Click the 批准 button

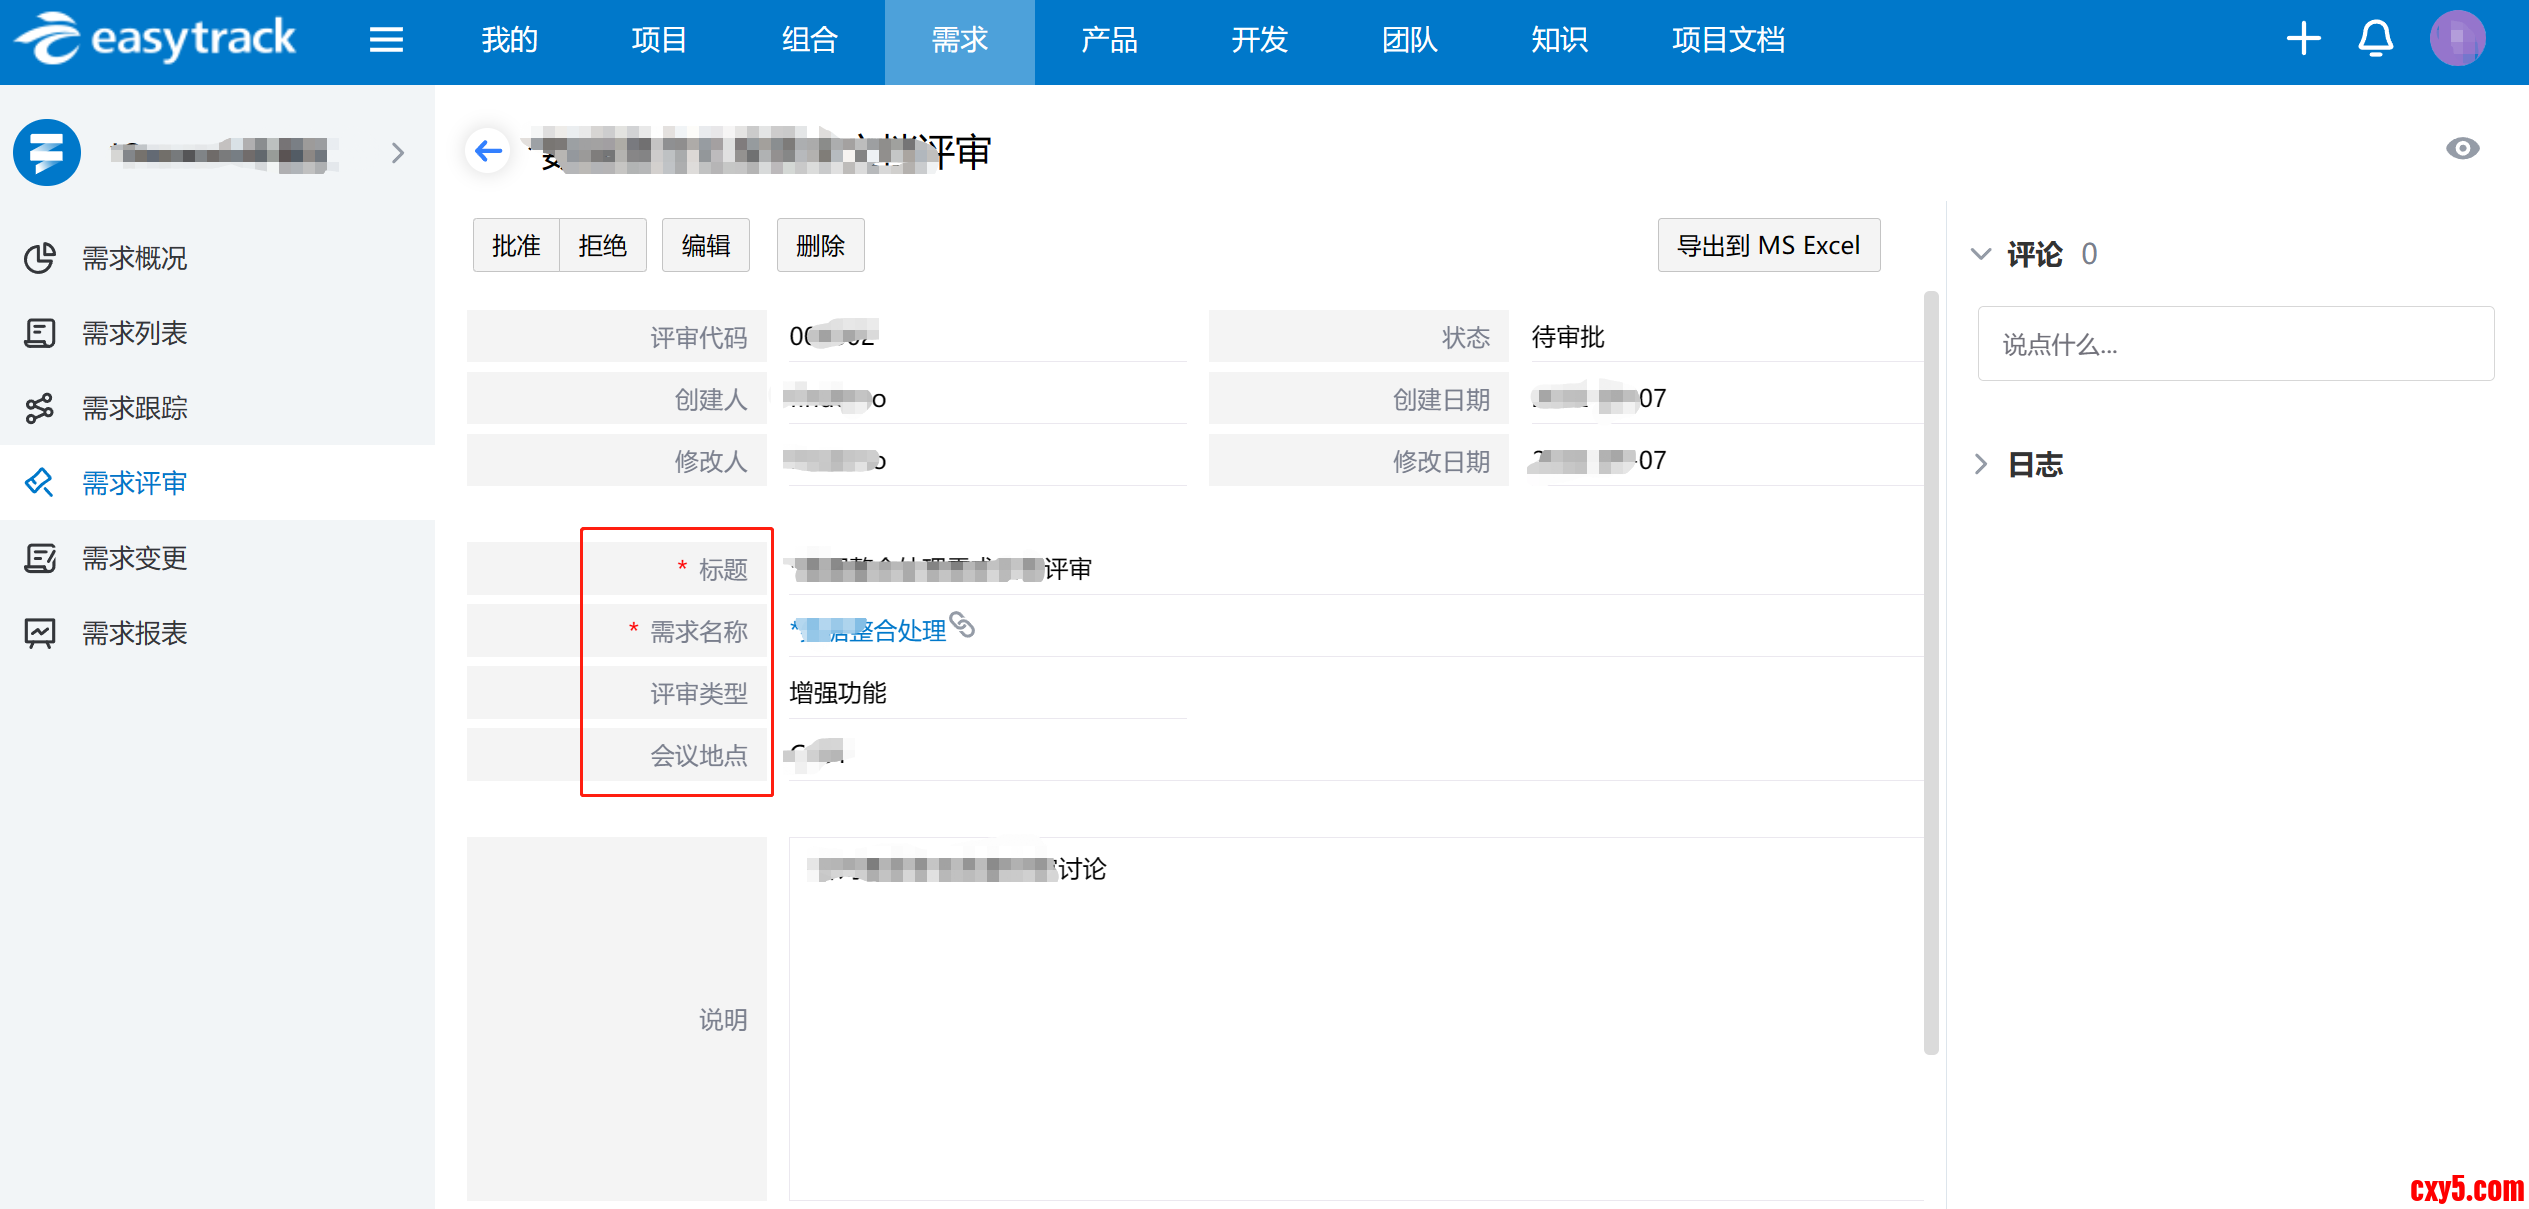[x=516, y=246]
